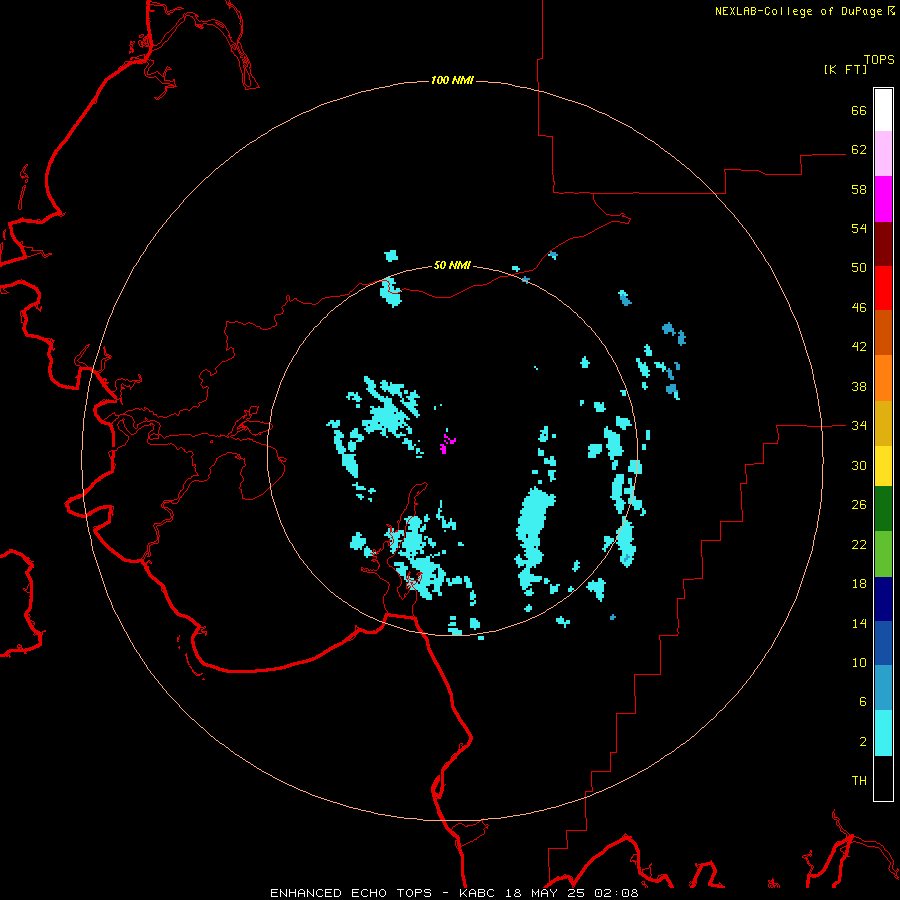
Task: Click the NEXLAB-College of DuPage credit text
Action: pos(804,11)
